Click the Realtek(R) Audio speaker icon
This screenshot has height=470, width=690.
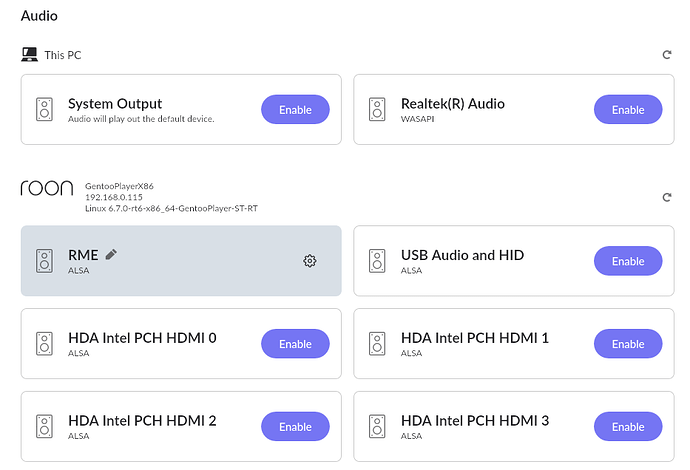pos(377,109)
